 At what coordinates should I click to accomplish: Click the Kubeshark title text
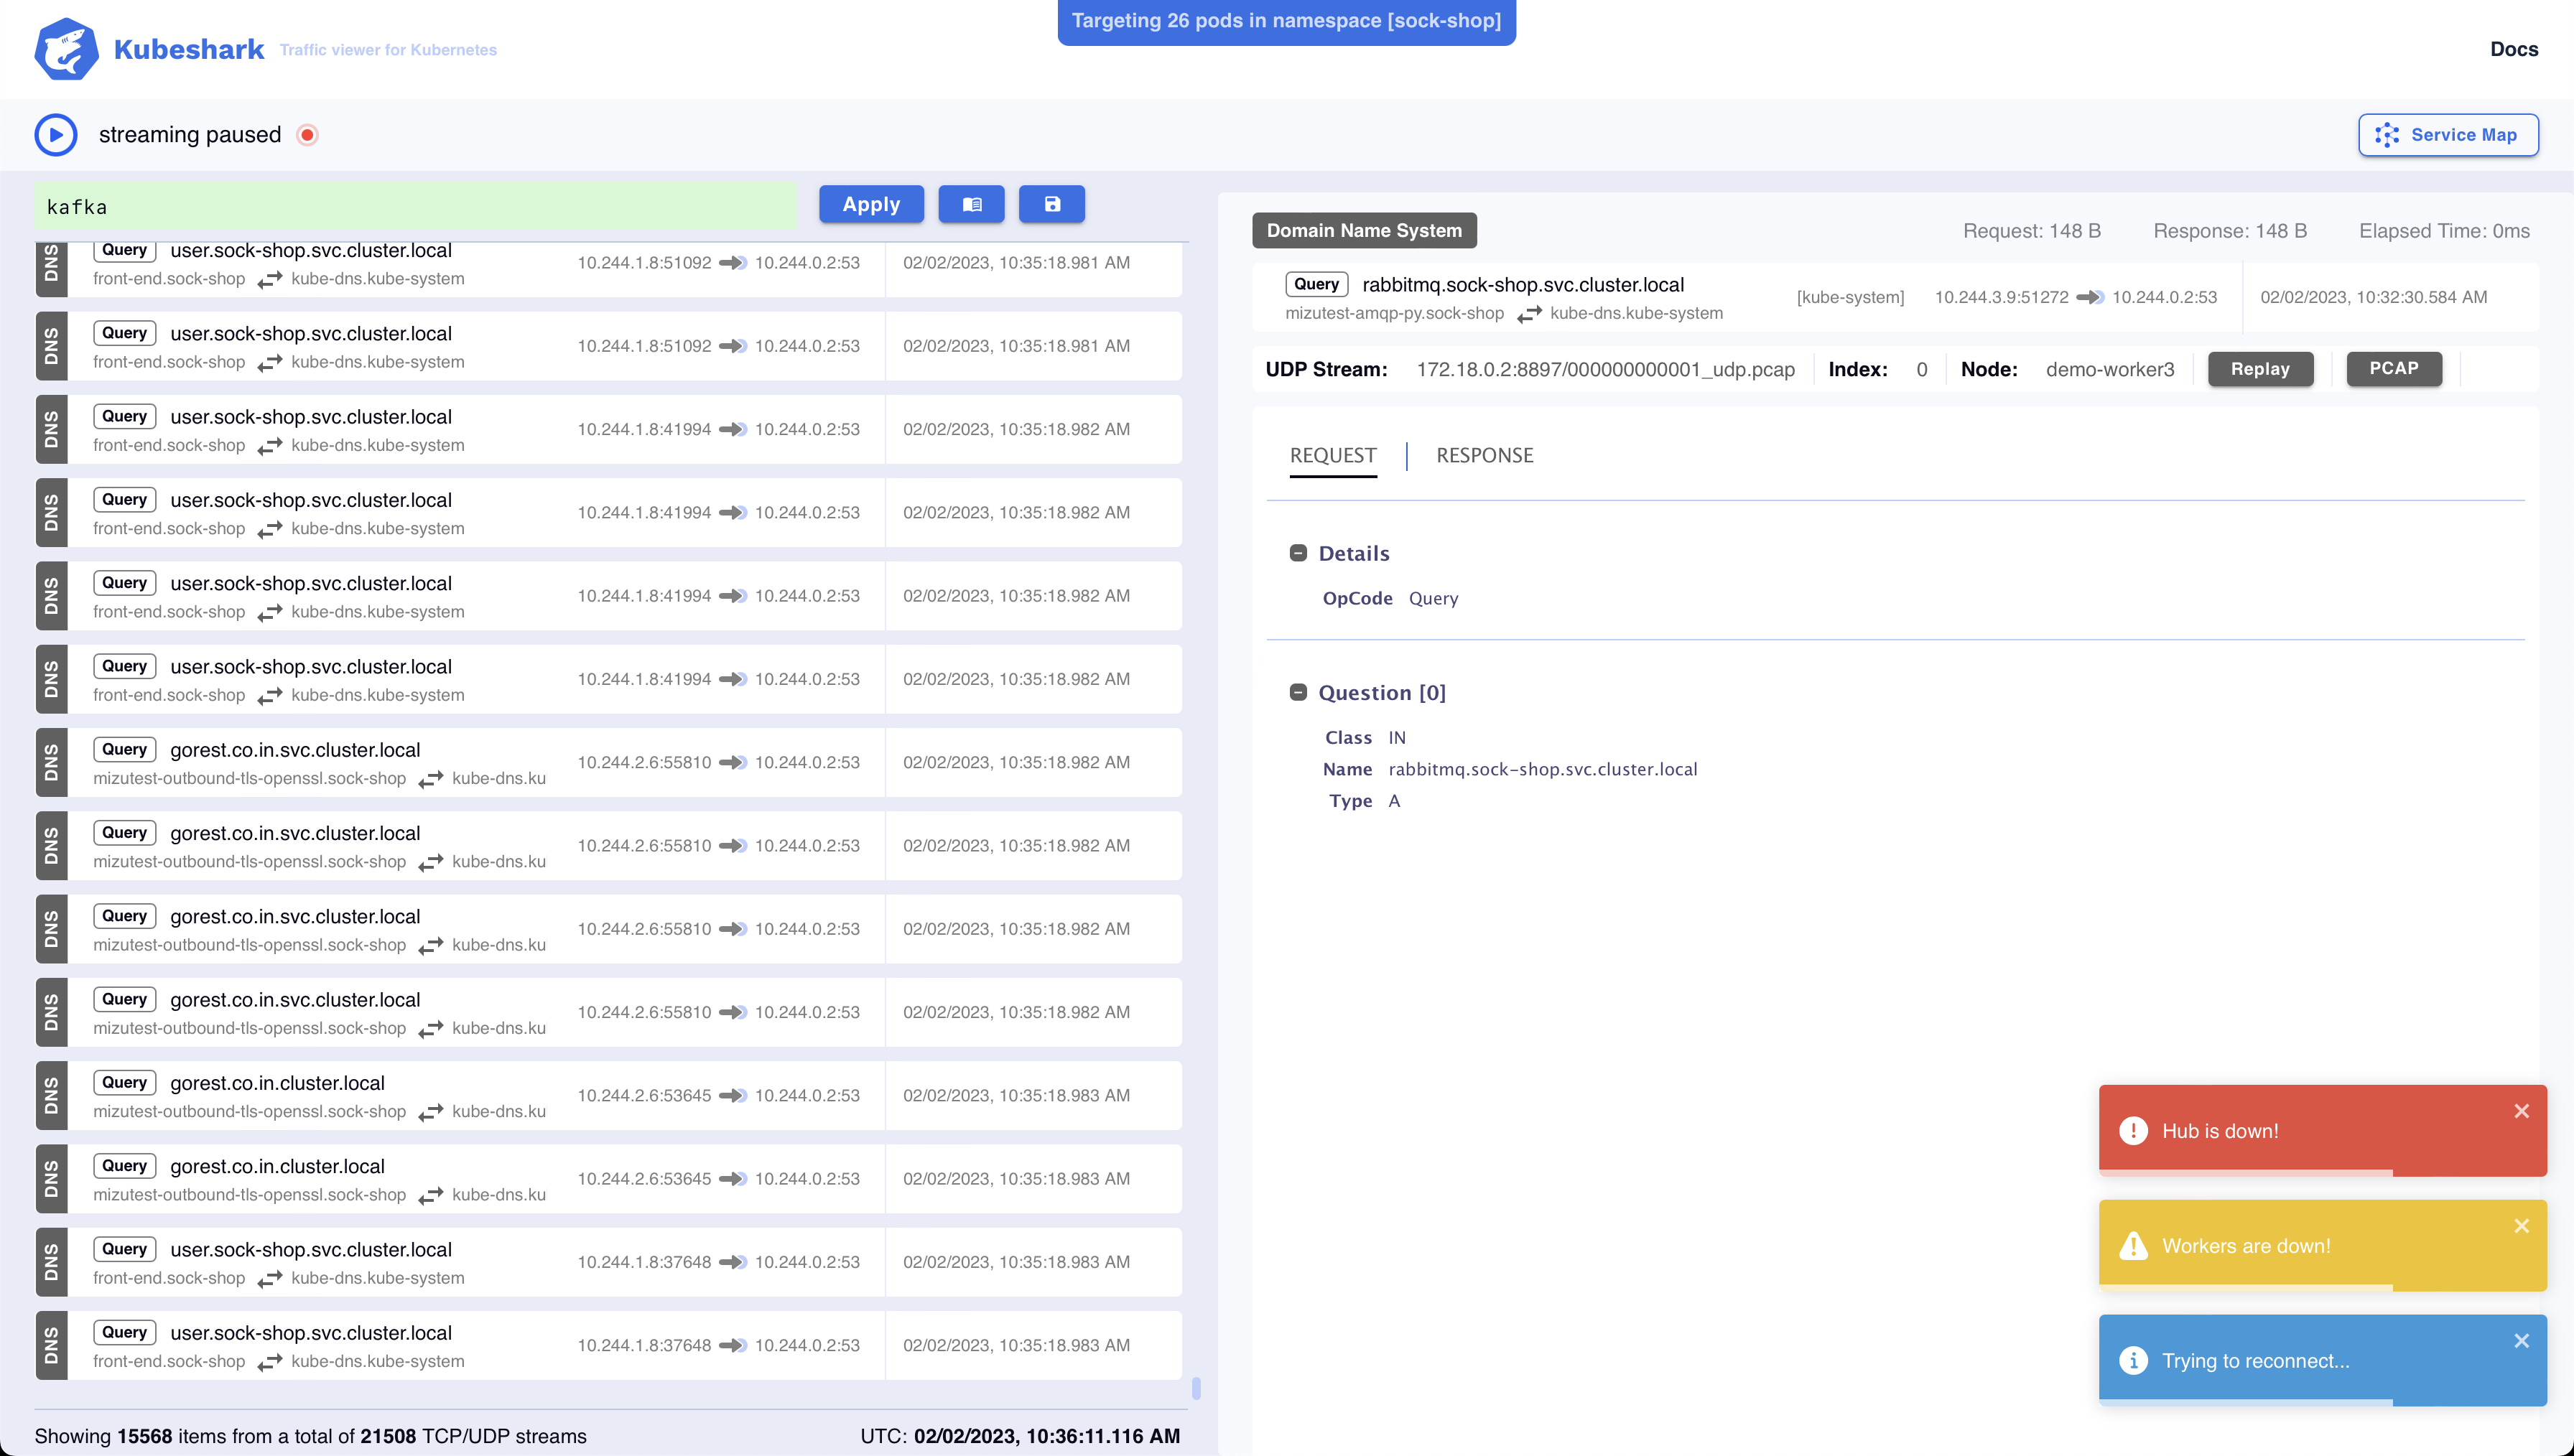[x=189, y=49]
